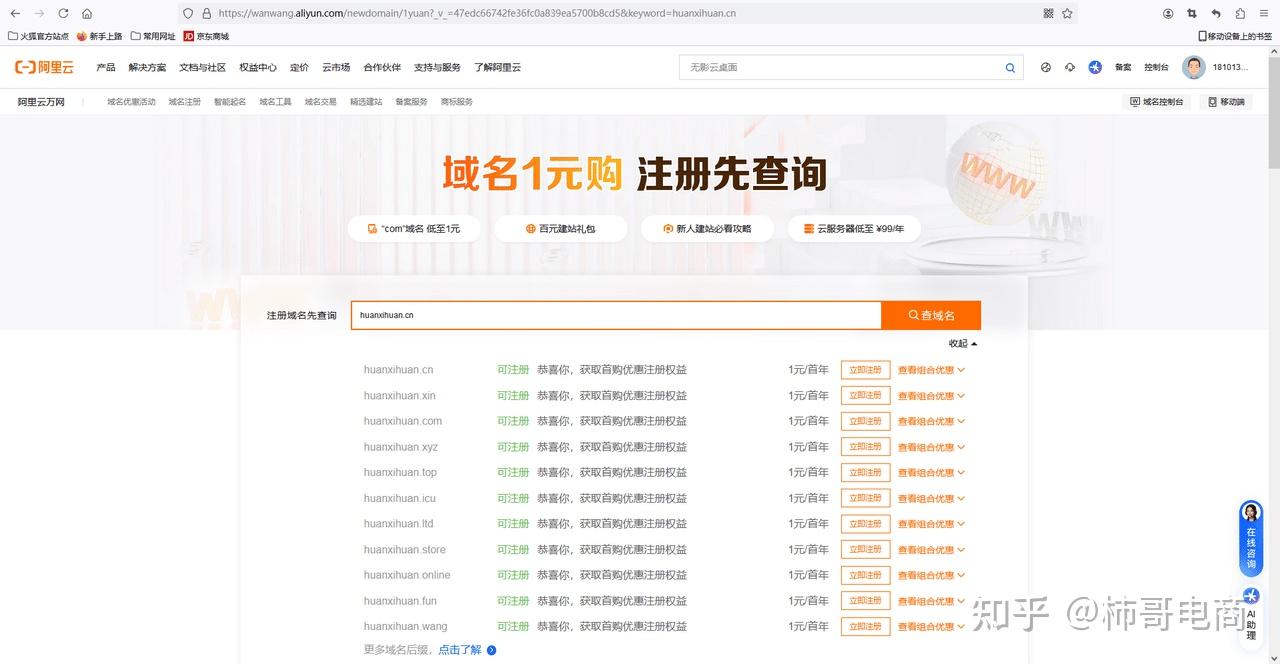Click 云服务器低至 ¥99/年 promo pill
The width and height of the screenshot is (1280, 664).
[x=854, y=228]
